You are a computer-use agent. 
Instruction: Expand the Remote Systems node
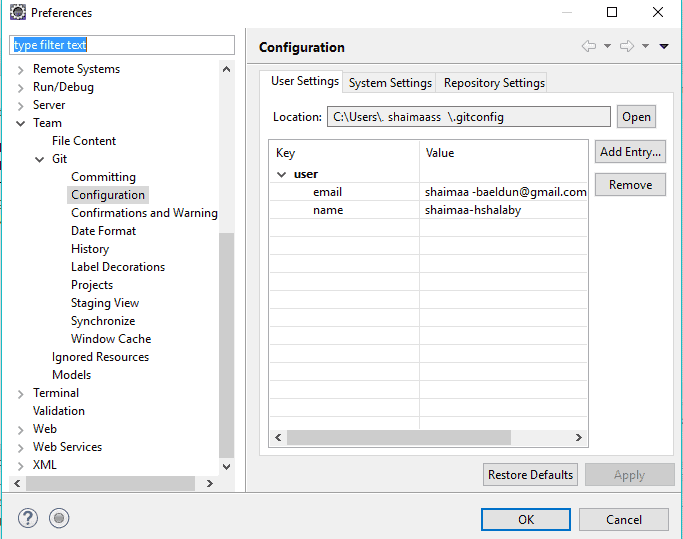[22, 69]
